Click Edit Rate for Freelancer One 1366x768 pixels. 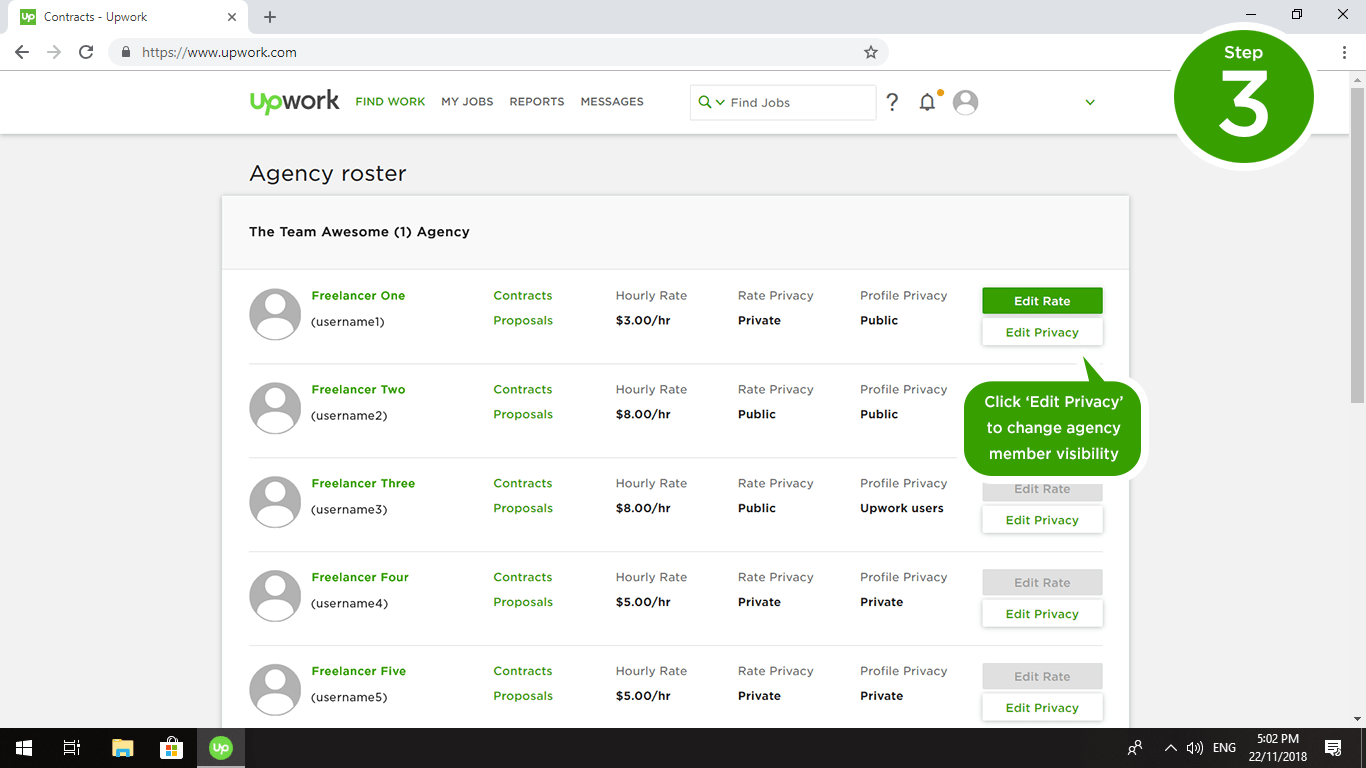coord(1042,300)
